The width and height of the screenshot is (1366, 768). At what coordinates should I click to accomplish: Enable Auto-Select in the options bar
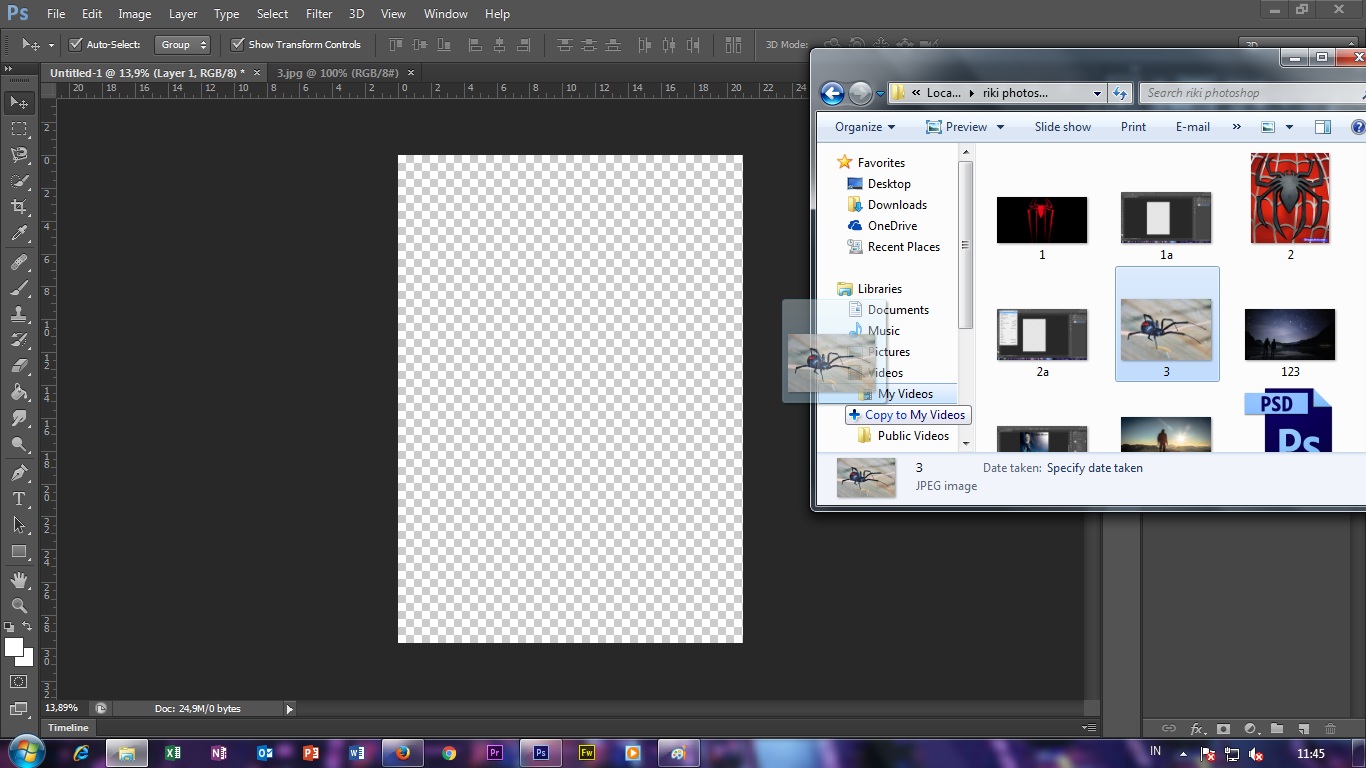[77, 44]
